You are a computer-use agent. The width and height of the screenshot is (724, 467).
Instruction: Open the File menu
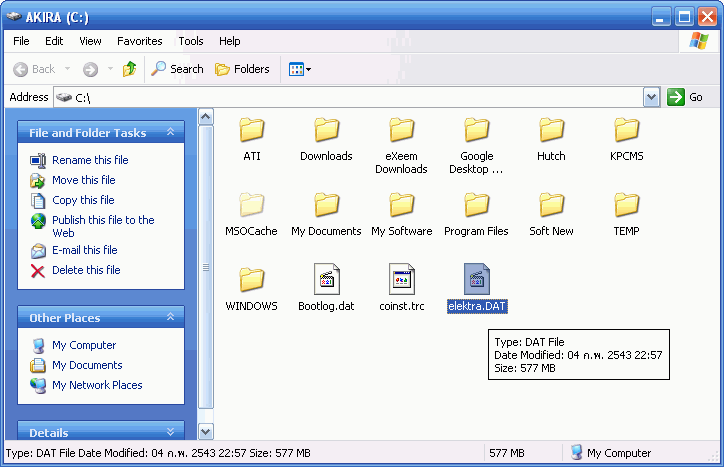click(x=21, y=41)
